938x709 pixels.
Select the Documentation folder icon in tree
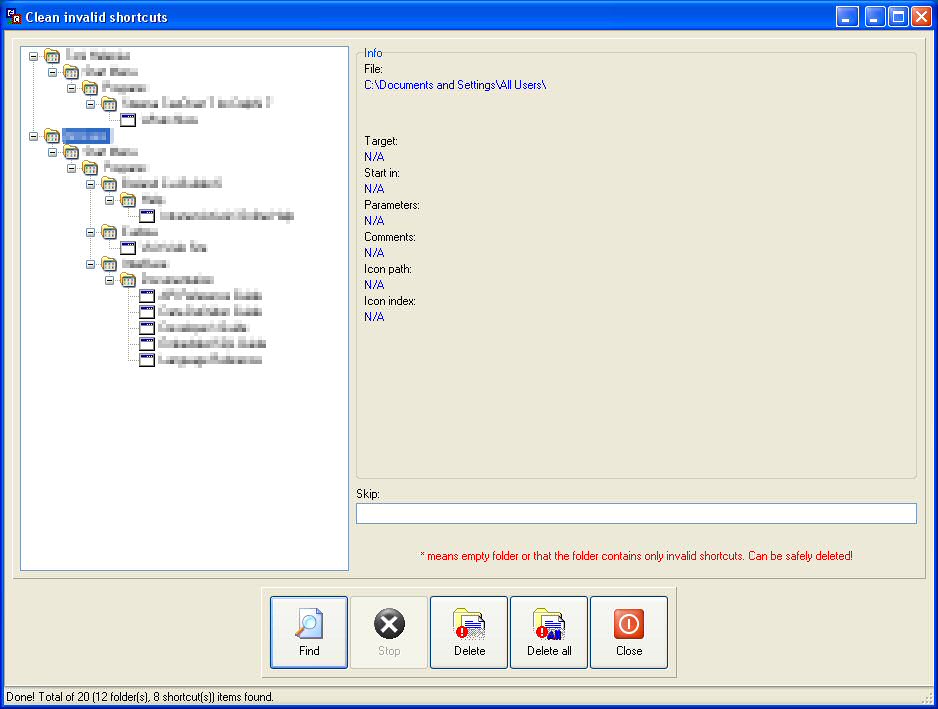coord(128,280)
